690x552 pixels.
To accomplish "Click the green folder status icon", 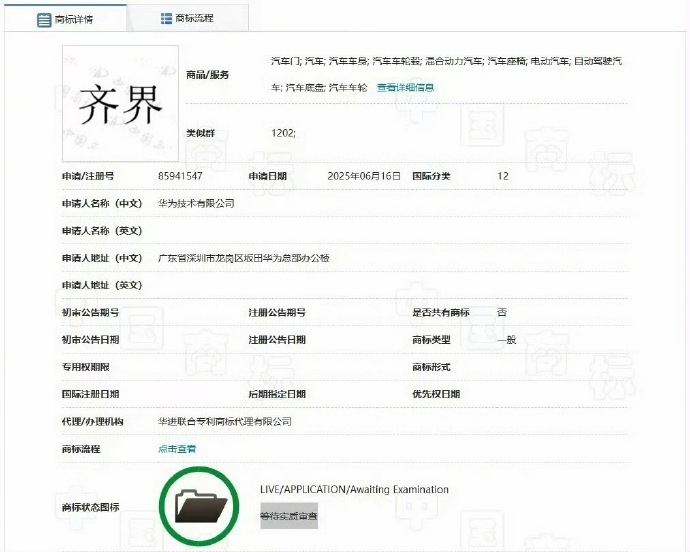I will coord(199,507).
